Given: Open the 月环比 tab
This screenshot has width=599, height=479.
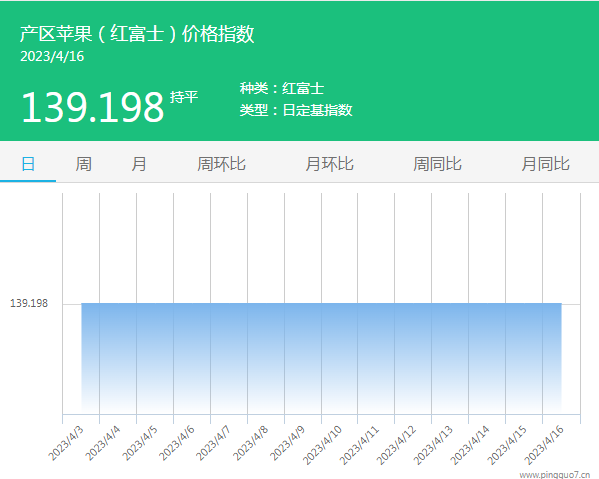Looking at the screenshot, I should (x=329, y=164).
